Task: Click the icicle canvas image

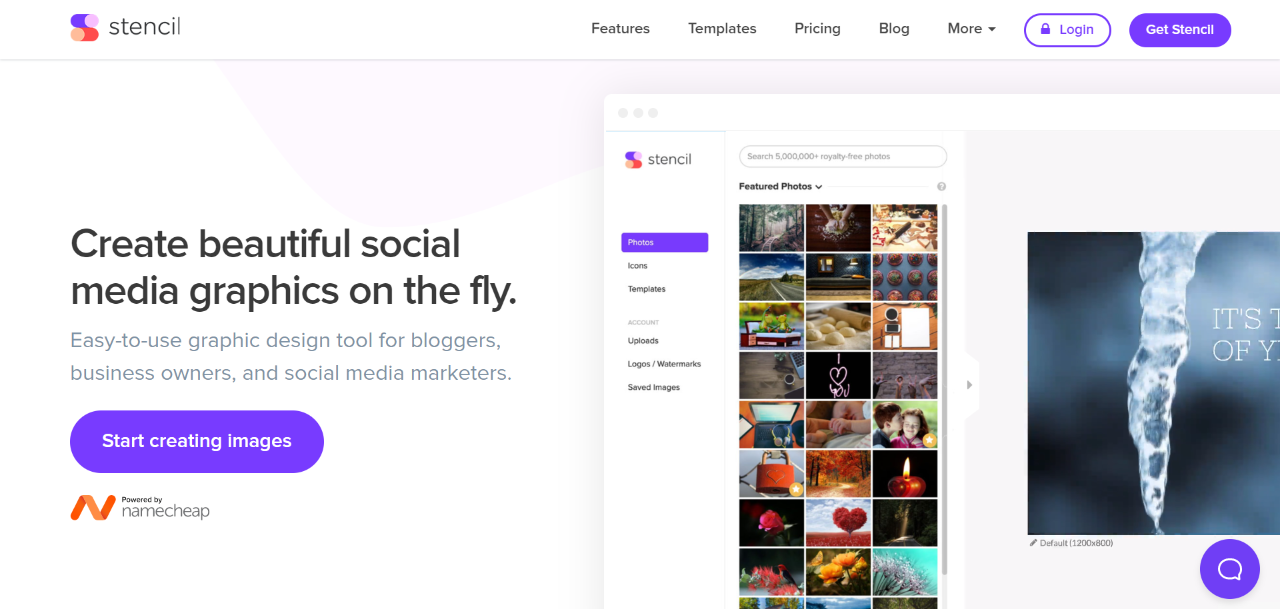Action: (x=1154, y=383)
